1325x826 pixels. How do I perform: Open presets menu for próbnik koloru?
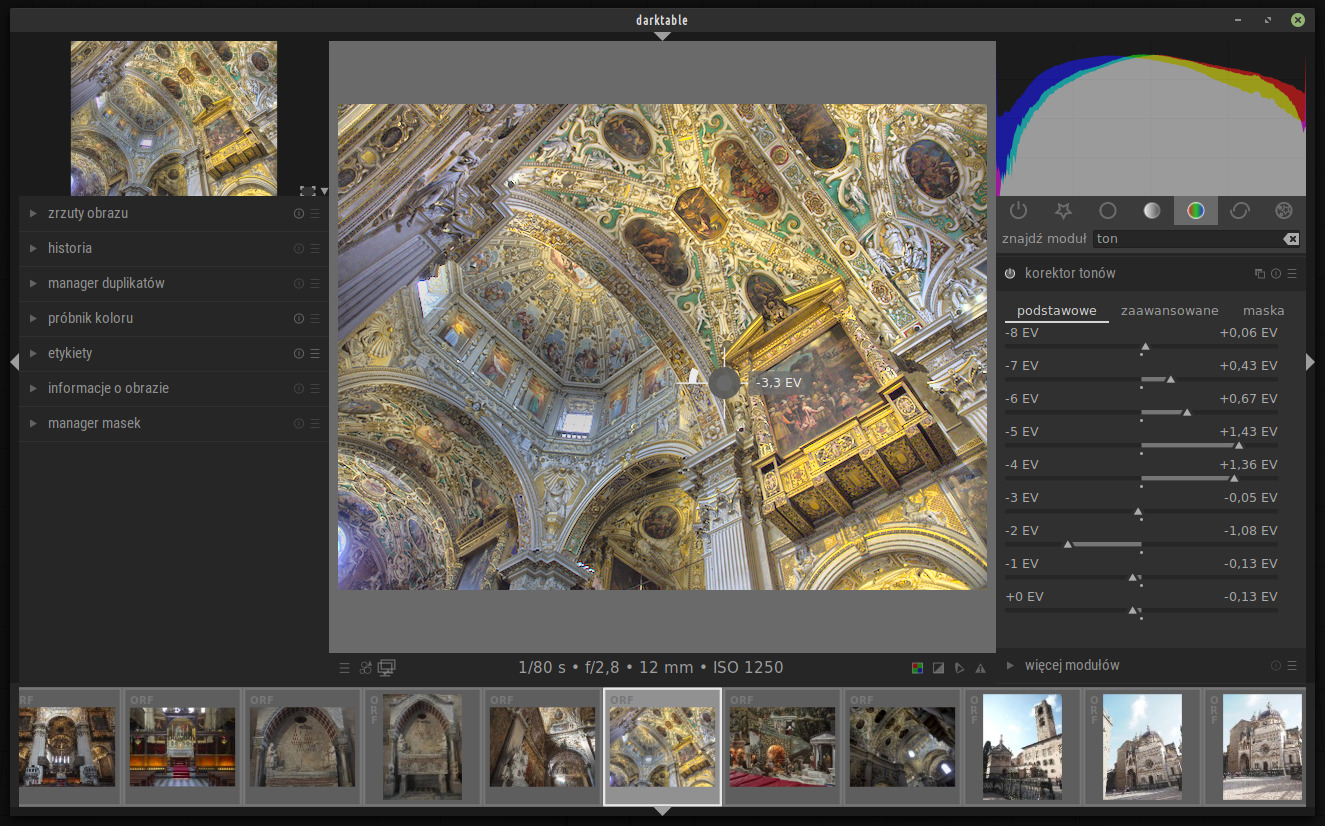(315, 319)
